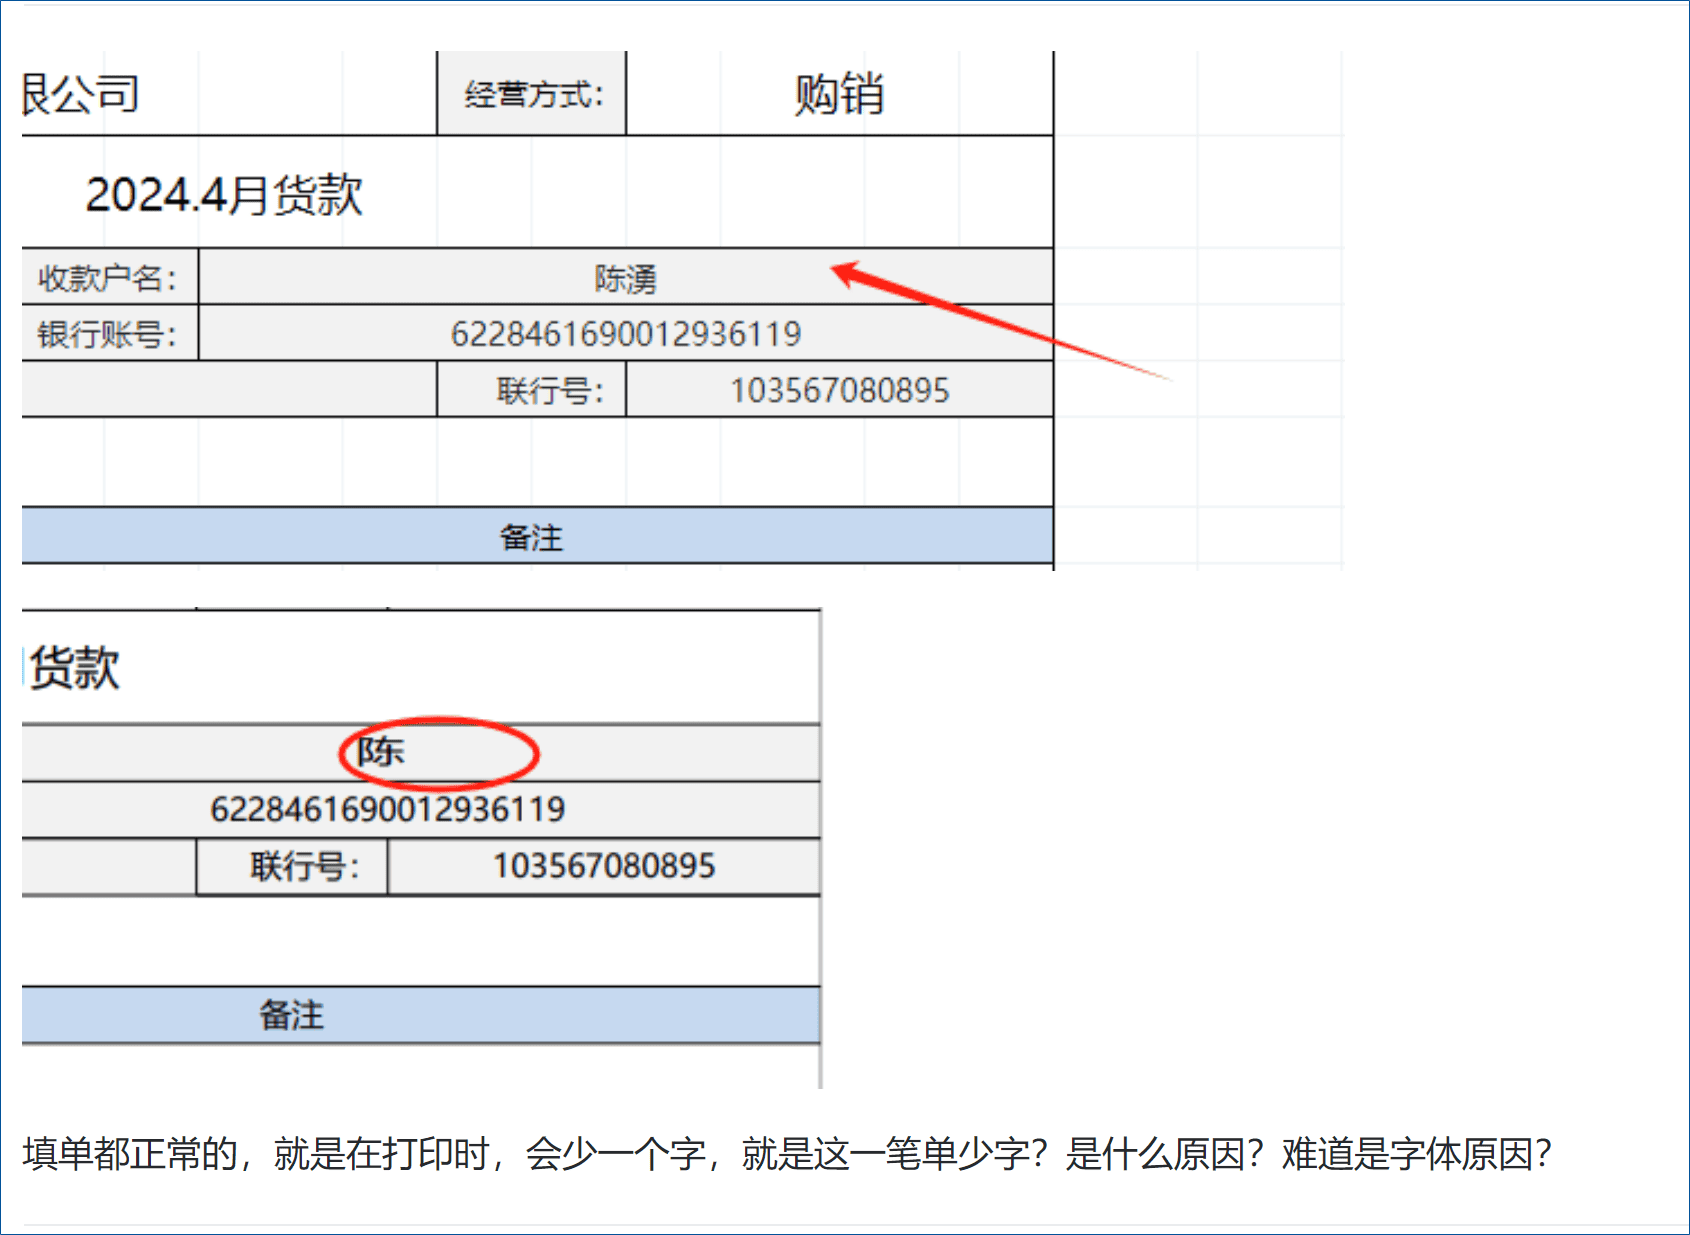The width and height of the screenshot is (1690, 1235).
Task: Select the question text about missing printed character
Action: click(x=788, y=1154)
